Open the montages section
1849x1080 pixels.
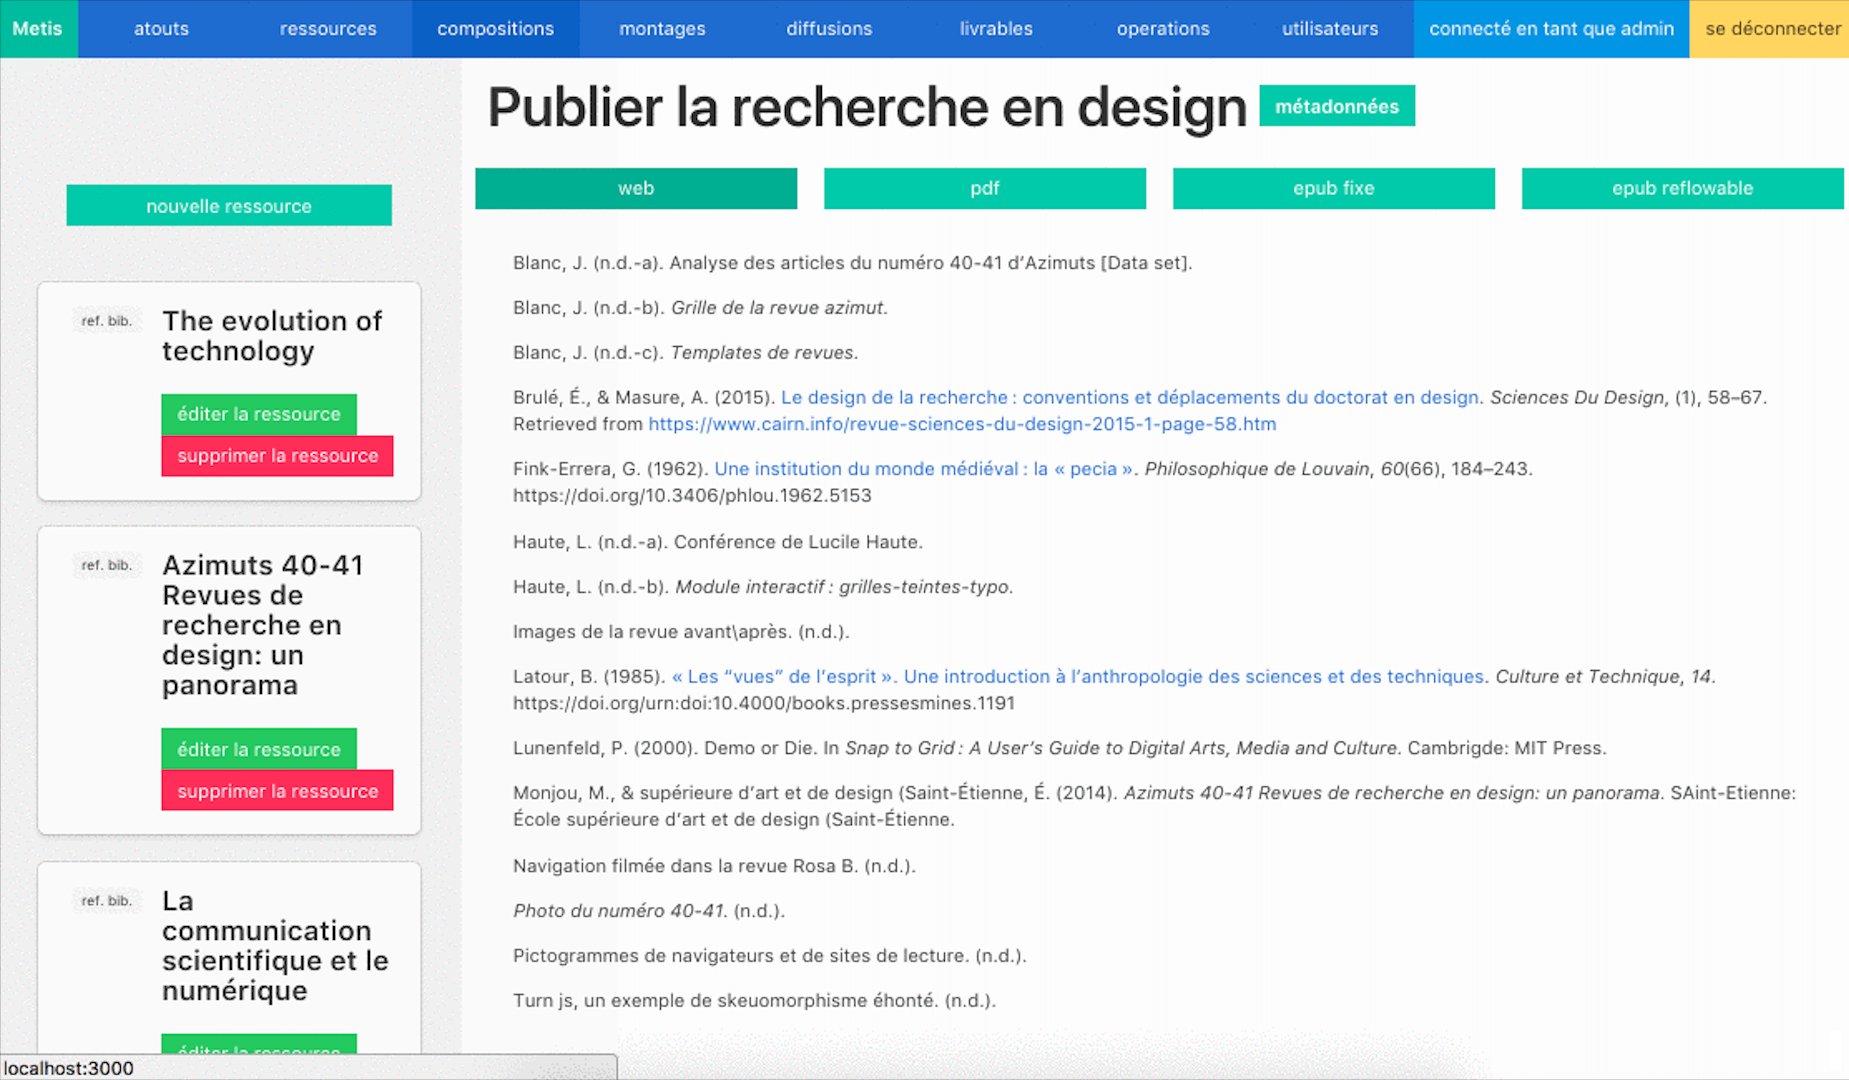point(662,28)
